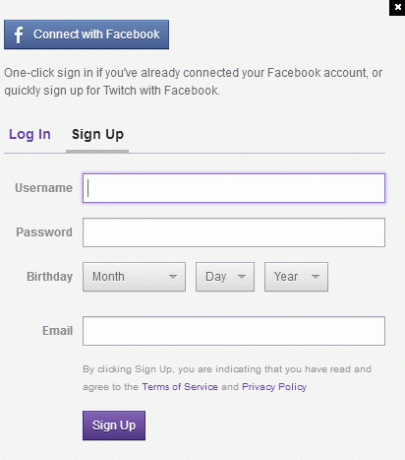Click the Year dropdown arrow icon
Viewport: 405px width, 460px height.
click(x=315, y=277)
